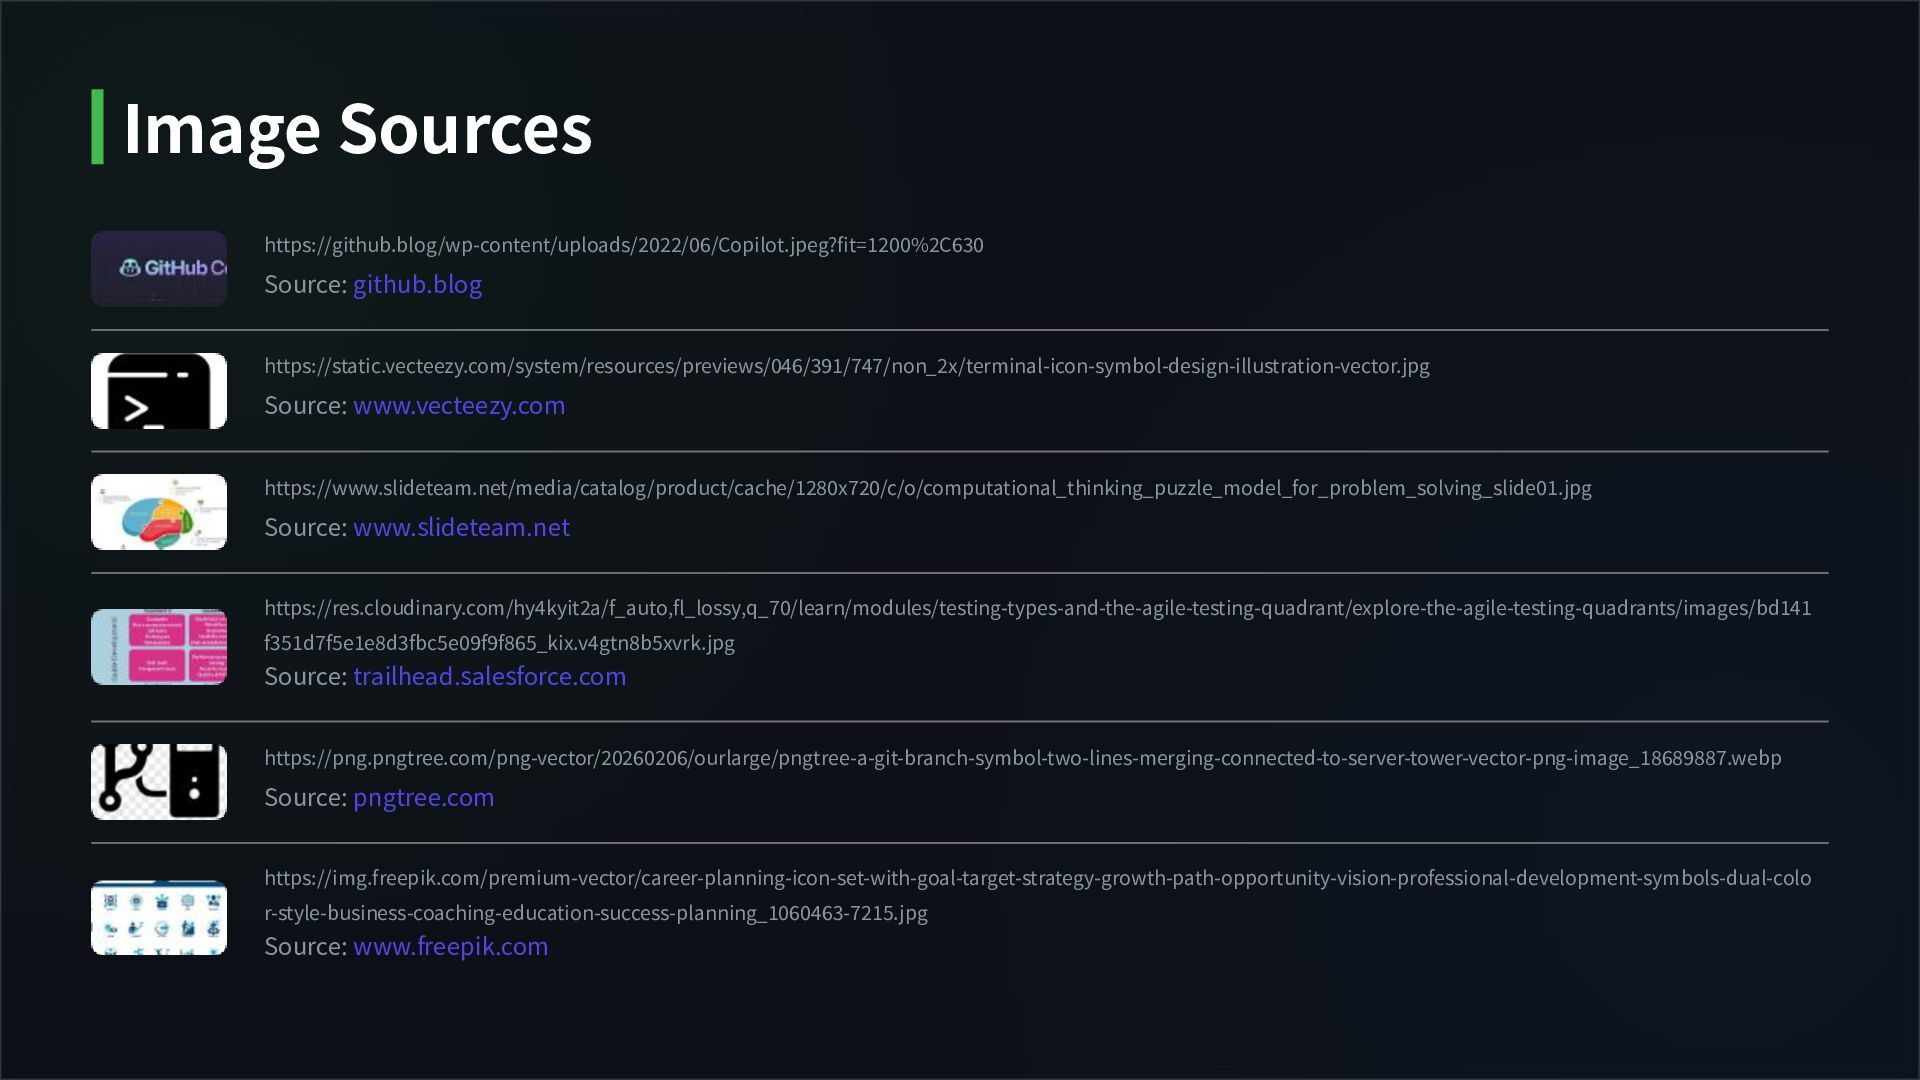The height and width of the screenshot is (1080, 1920).
Task: Click the static.vecteezy.com terminal icon URL
Action: (847, 366)
